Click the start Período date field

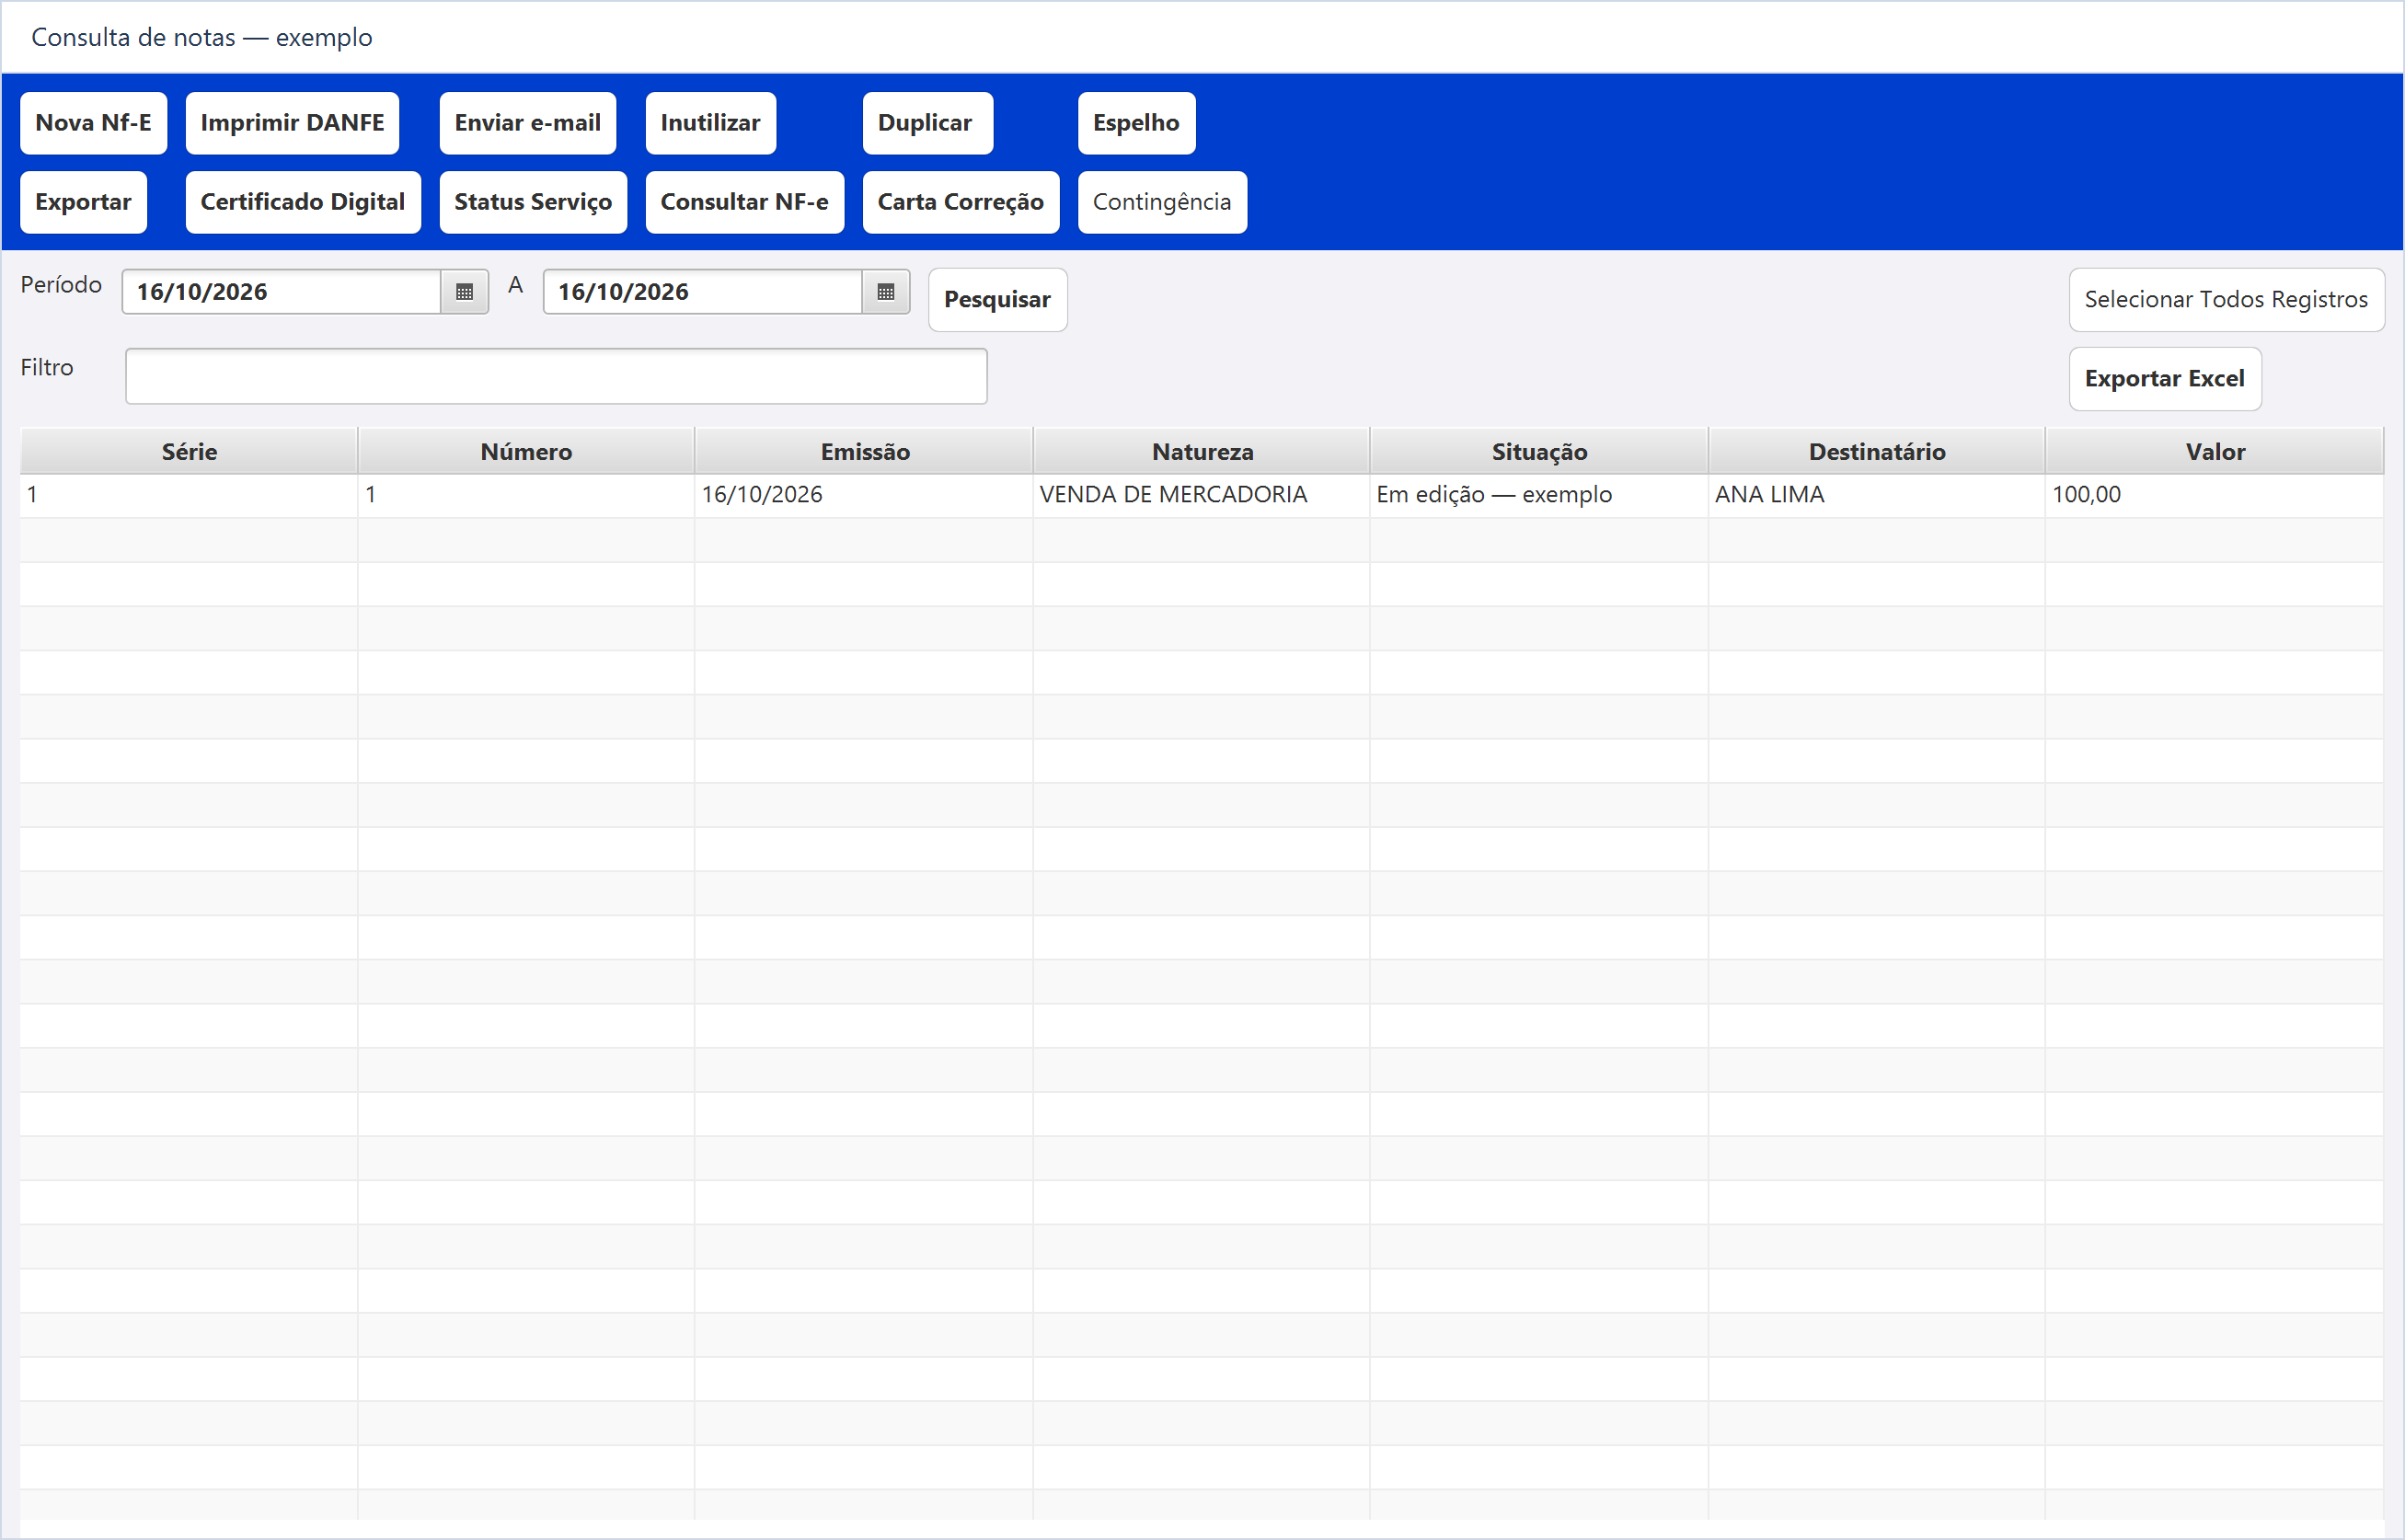281,292
